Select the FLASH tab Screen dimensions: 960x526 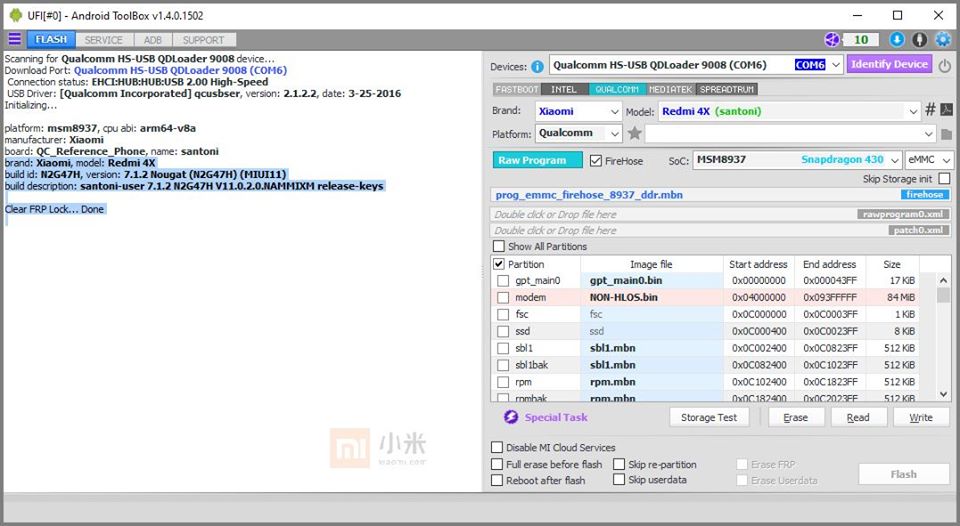[x=51, y=39]
